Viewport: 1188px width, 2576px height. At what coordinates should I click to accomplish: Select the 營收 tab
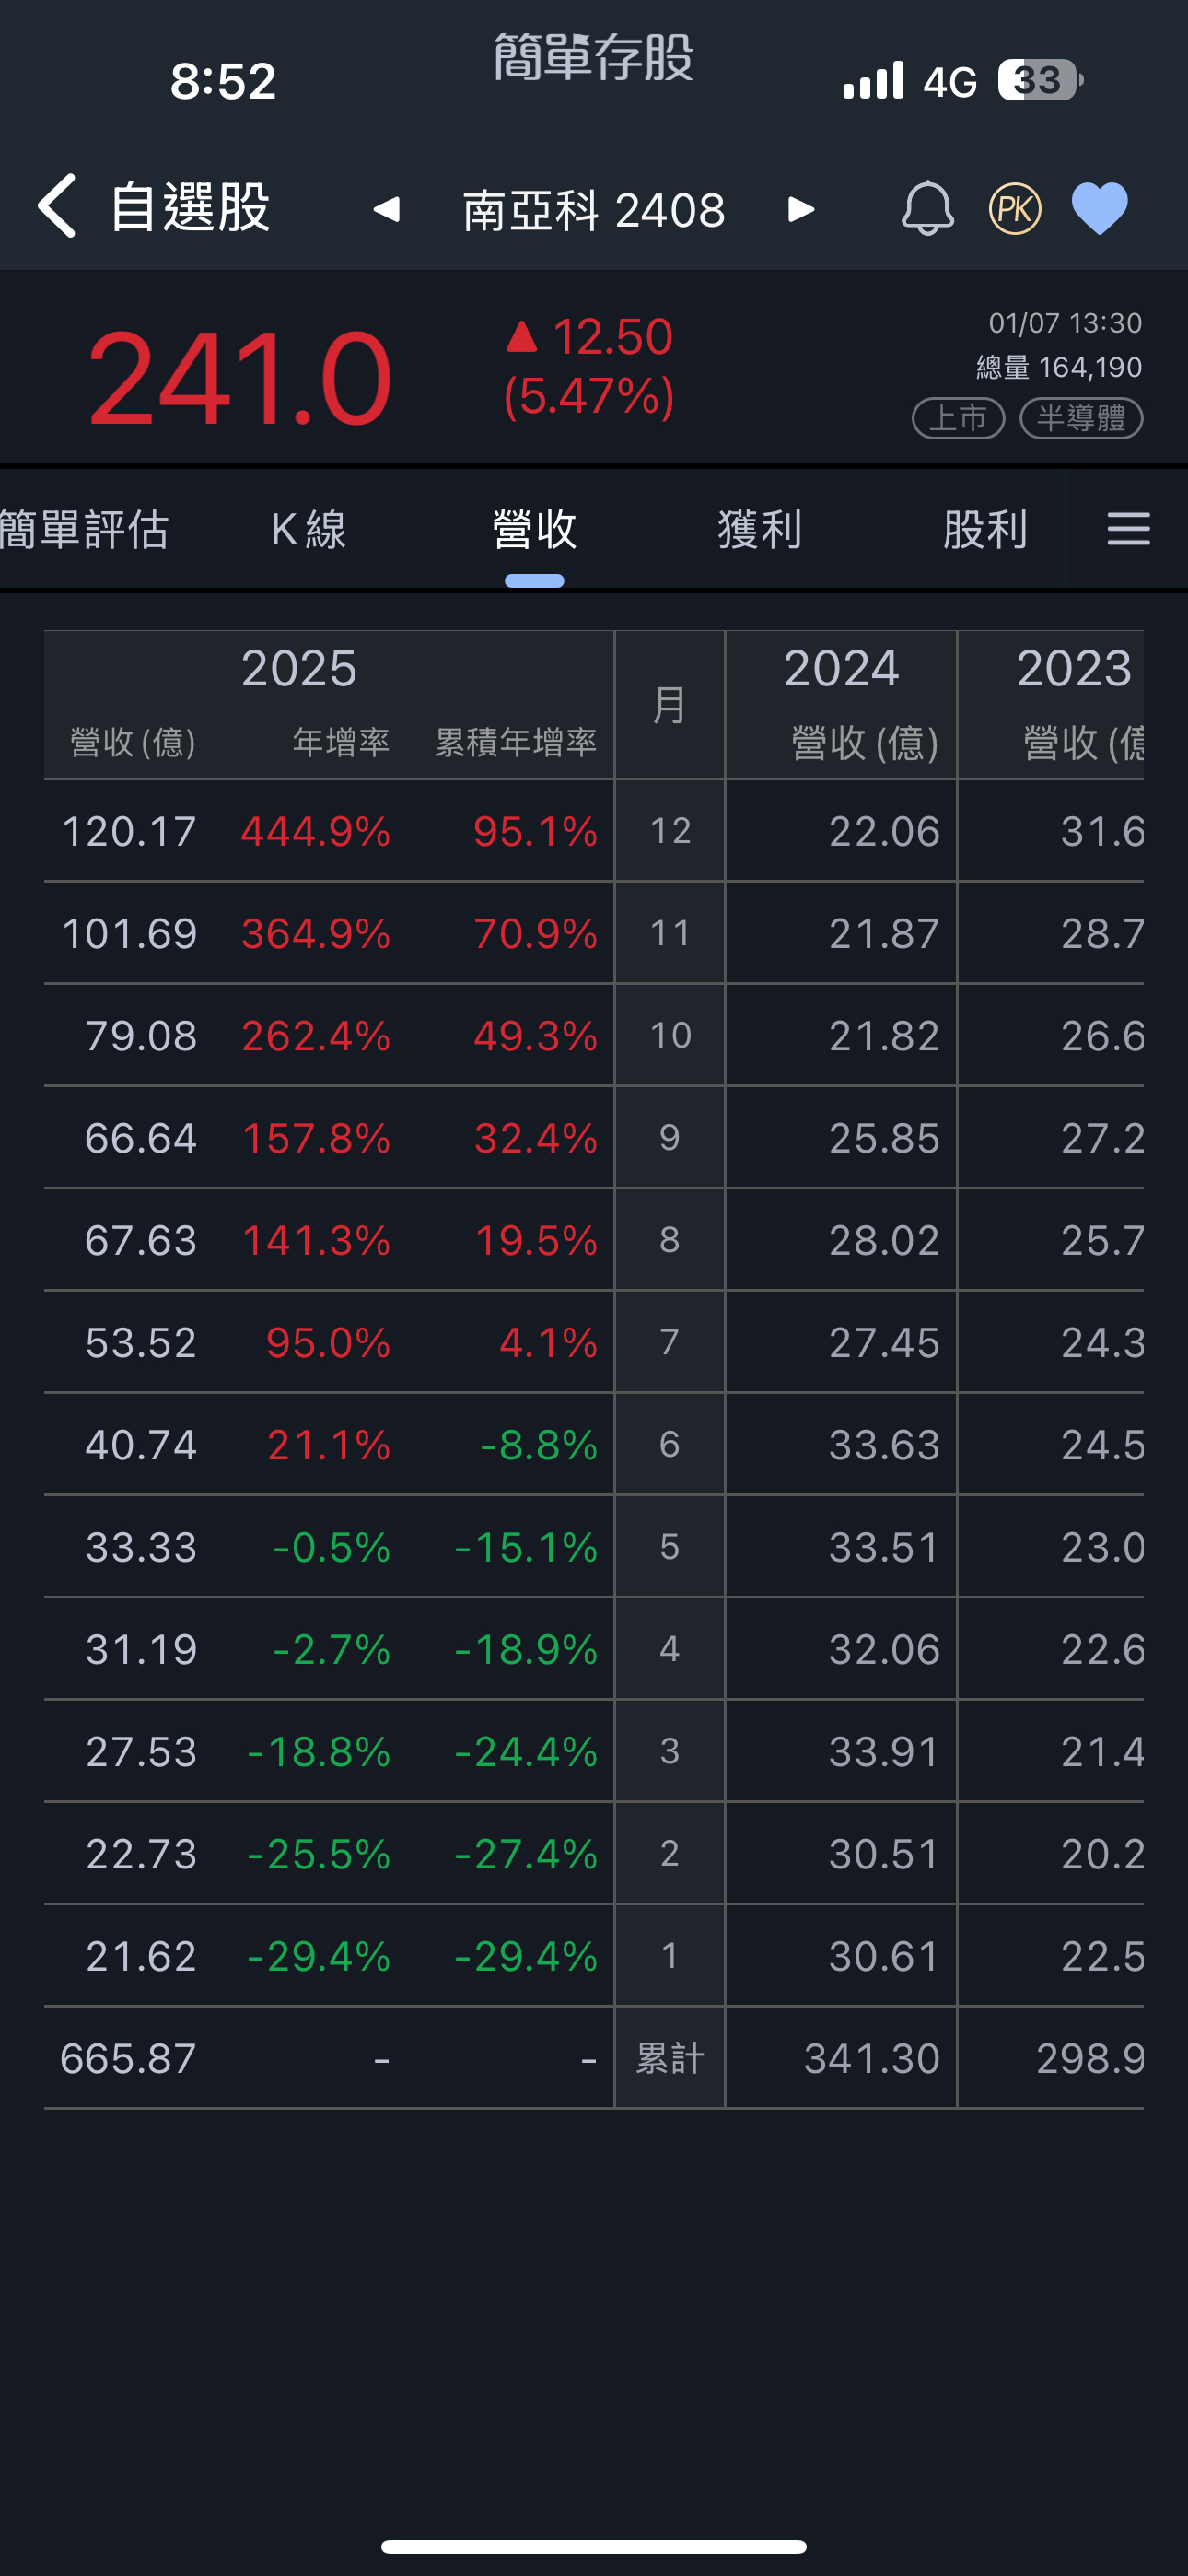click(x=534, y=529)
